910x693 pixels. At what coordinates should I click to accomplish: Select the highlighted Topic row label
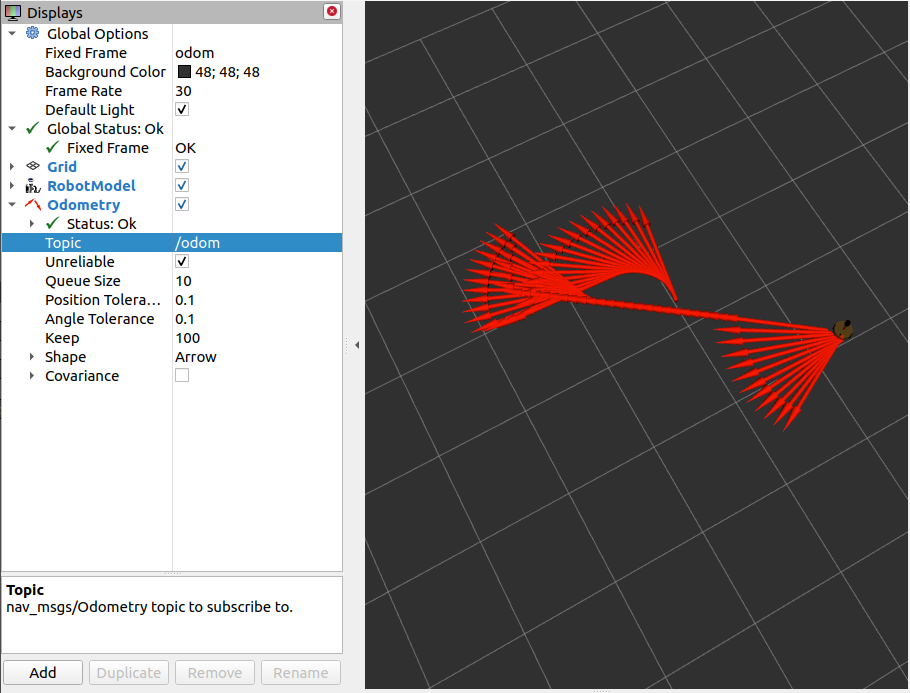tap(63, 243)
